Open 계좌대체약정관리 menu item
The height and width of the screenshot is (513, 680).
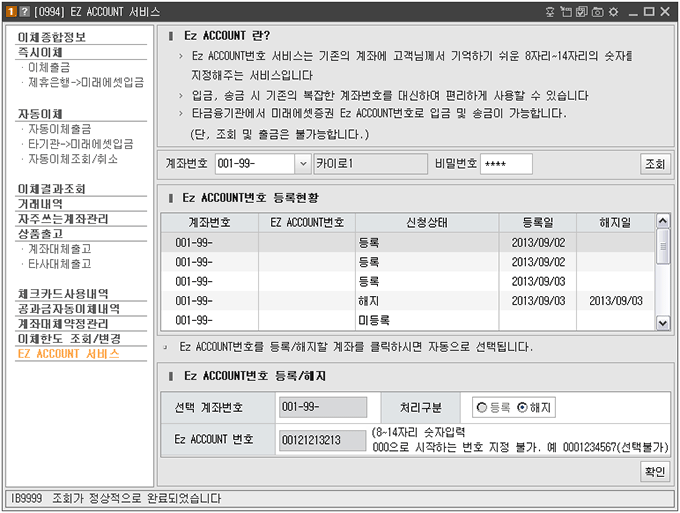pos(63,324)
